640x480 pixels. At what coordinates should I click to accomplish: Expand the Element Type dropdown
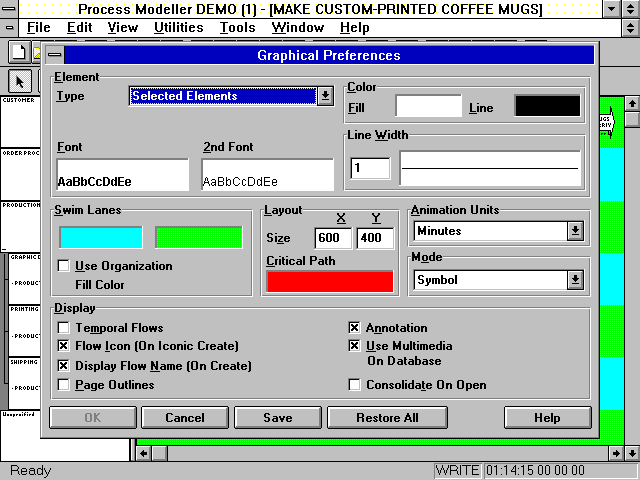[324, 96]
